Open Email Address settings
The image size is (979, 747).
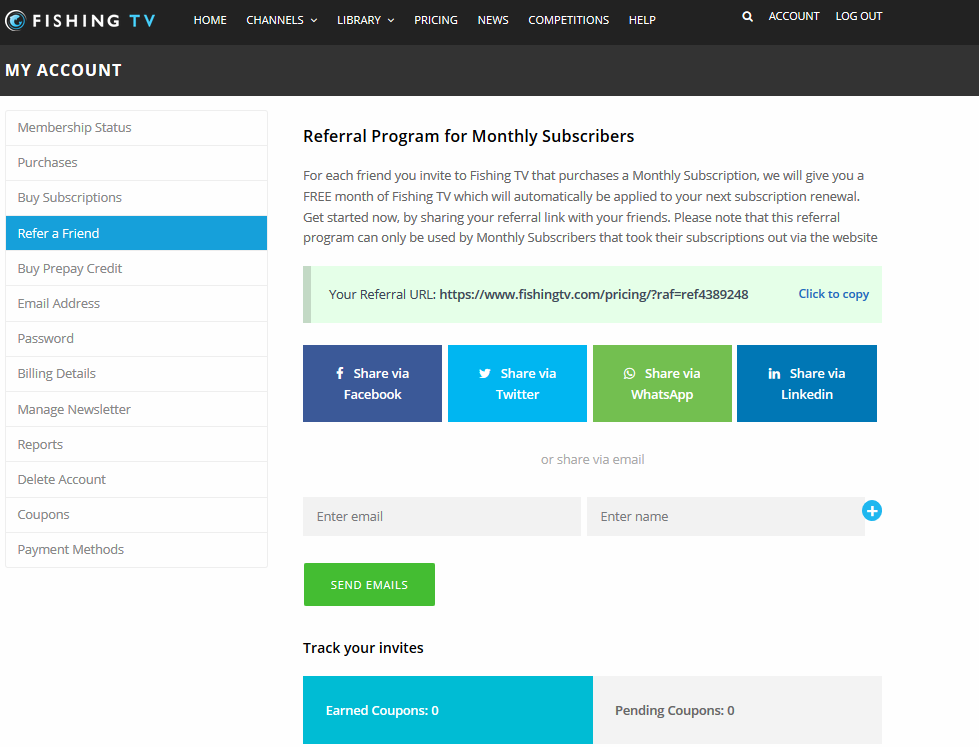[x=136, y=304]
